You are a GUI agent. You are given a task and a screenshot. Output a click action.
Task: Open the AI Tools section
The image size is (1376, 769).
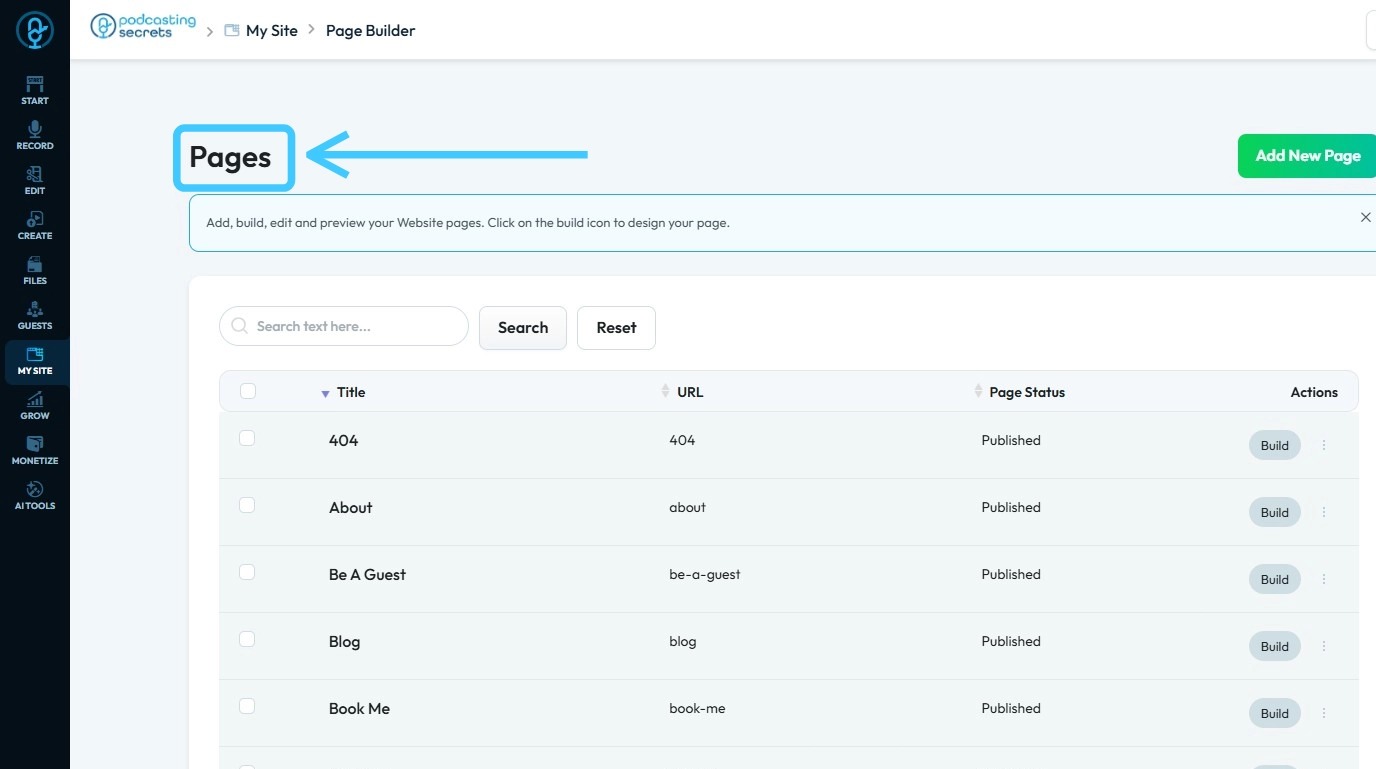(35, 494)
